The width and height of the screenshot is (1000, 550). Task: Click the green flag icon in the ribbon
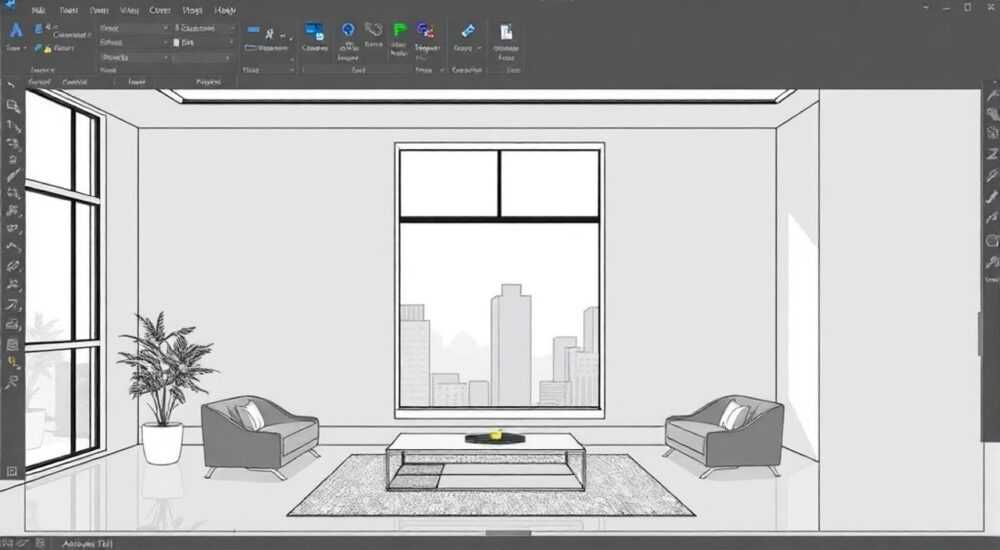[x=400, y=30]
